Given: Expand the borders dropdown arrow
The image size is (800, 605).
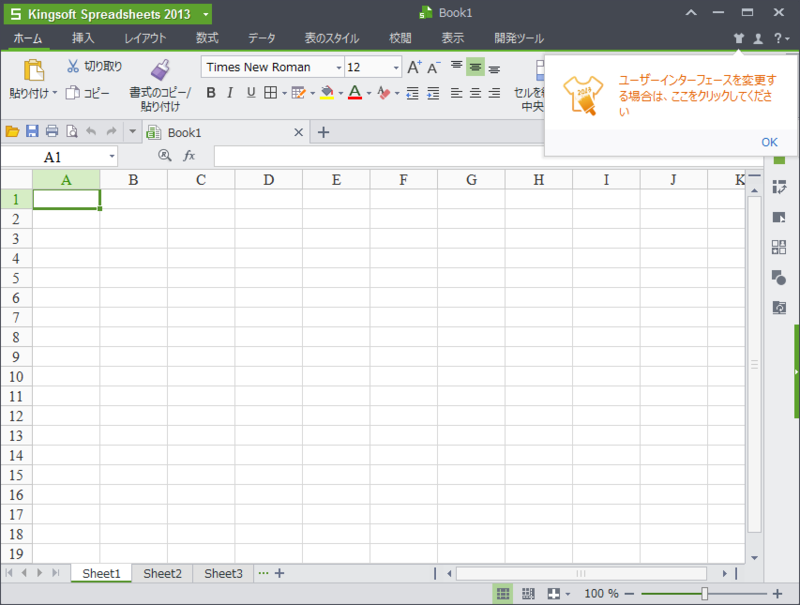Looking at the screenshot, I should click(x=284, y=93).
